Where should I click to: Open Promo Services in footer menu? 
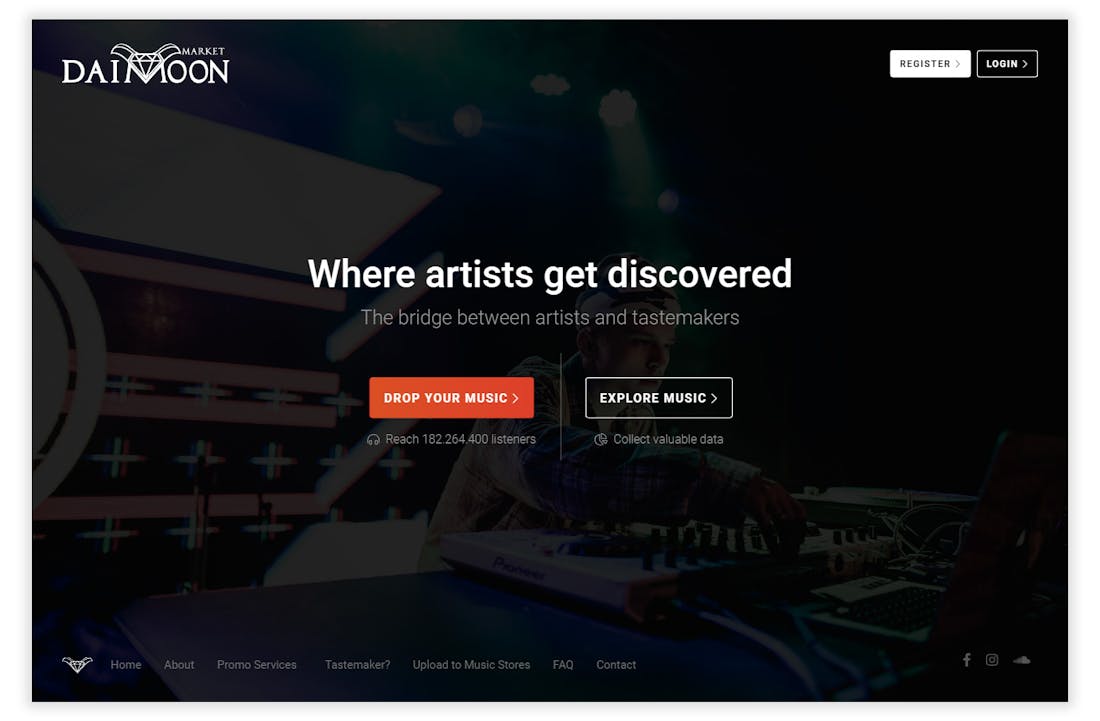[x=257, y=665]
